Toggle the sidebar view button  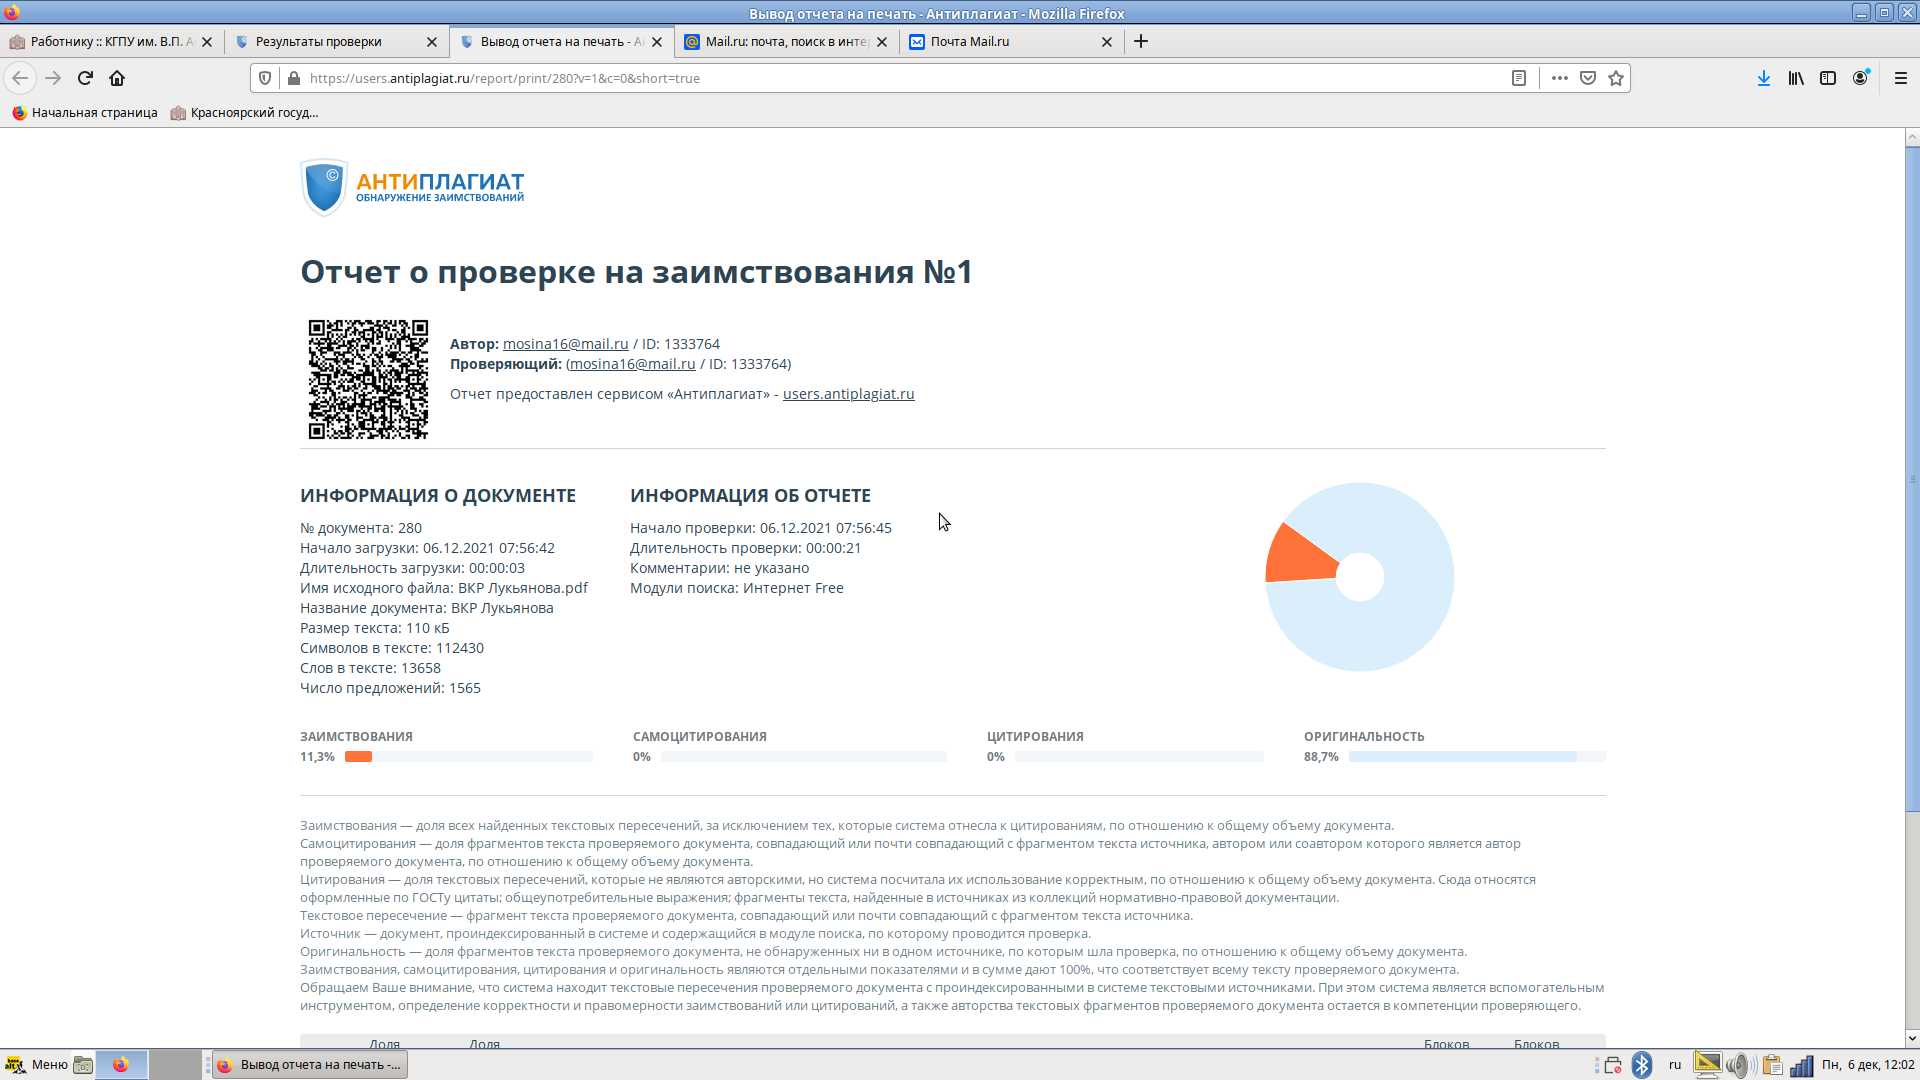1828,78
